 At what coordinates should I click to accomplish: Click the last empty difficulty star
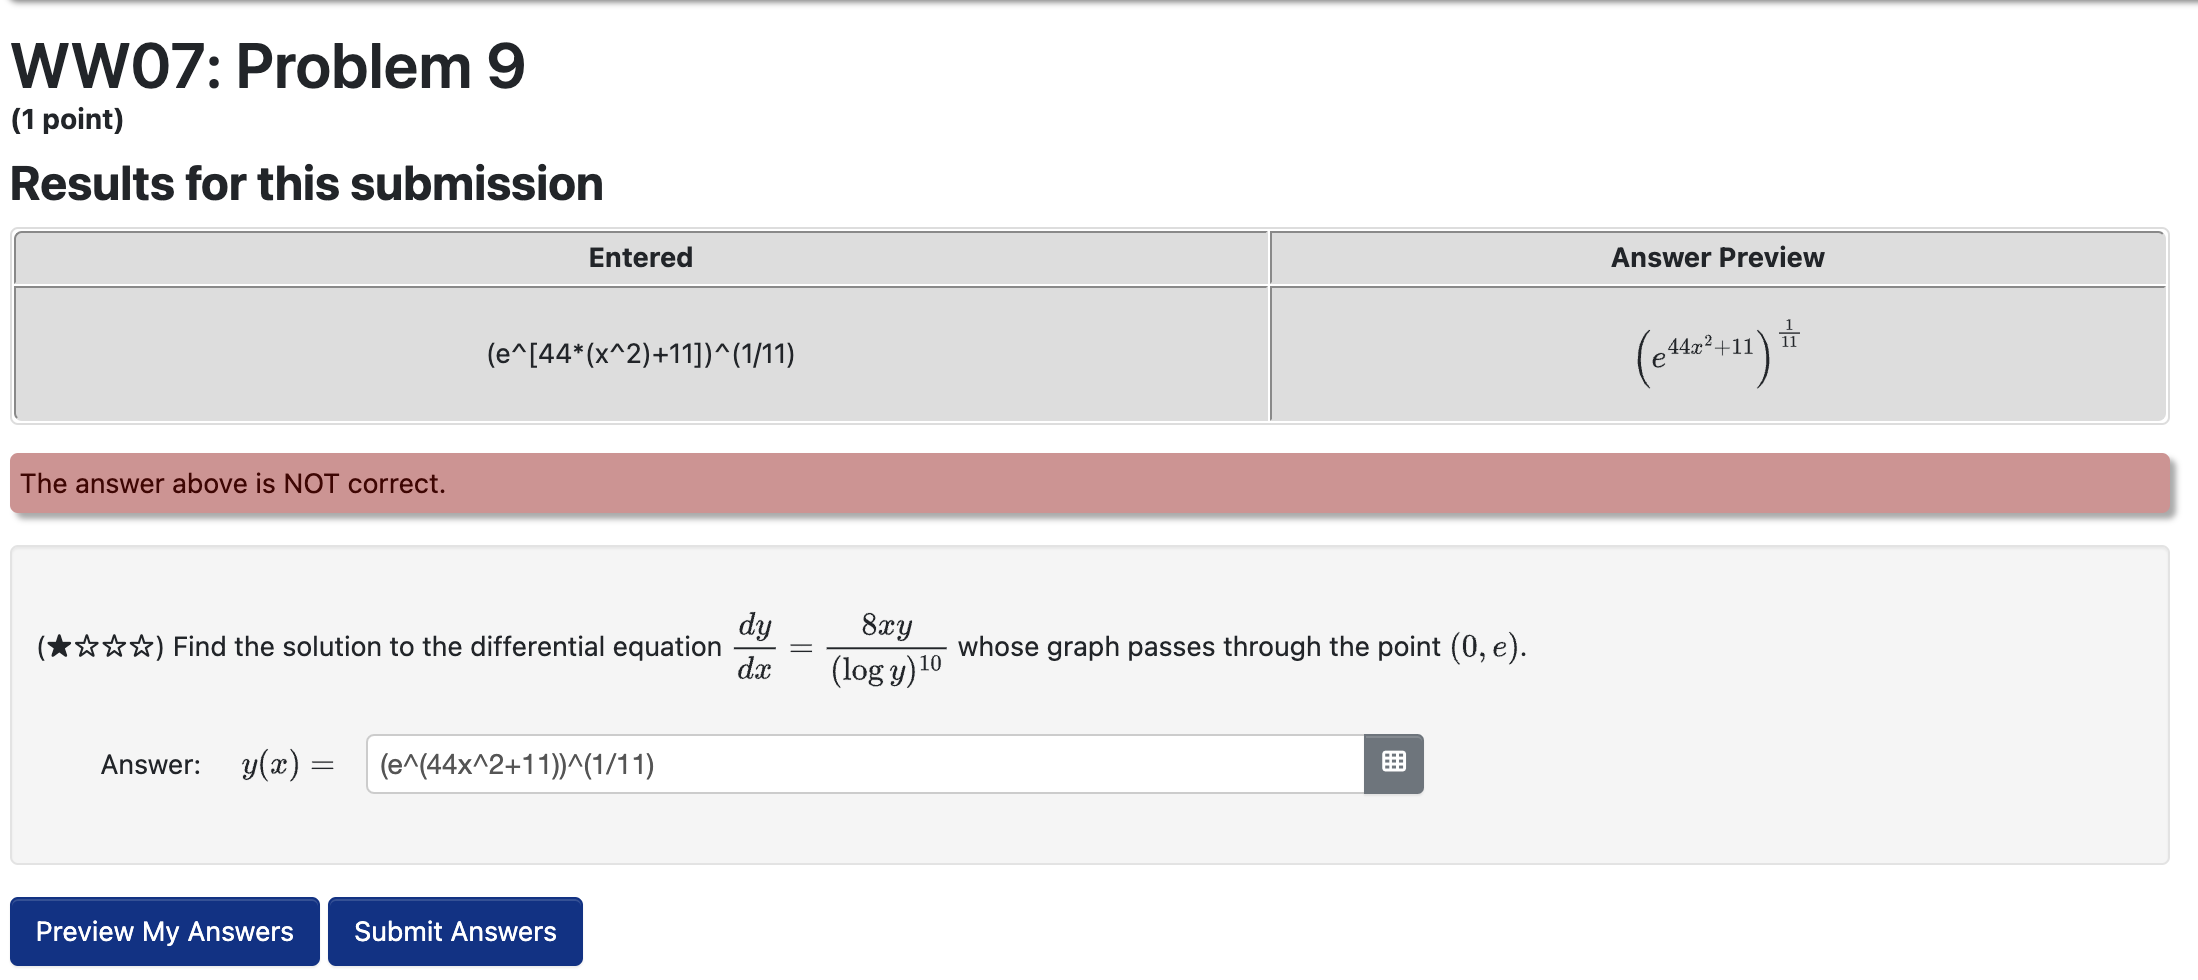point(140,647)
